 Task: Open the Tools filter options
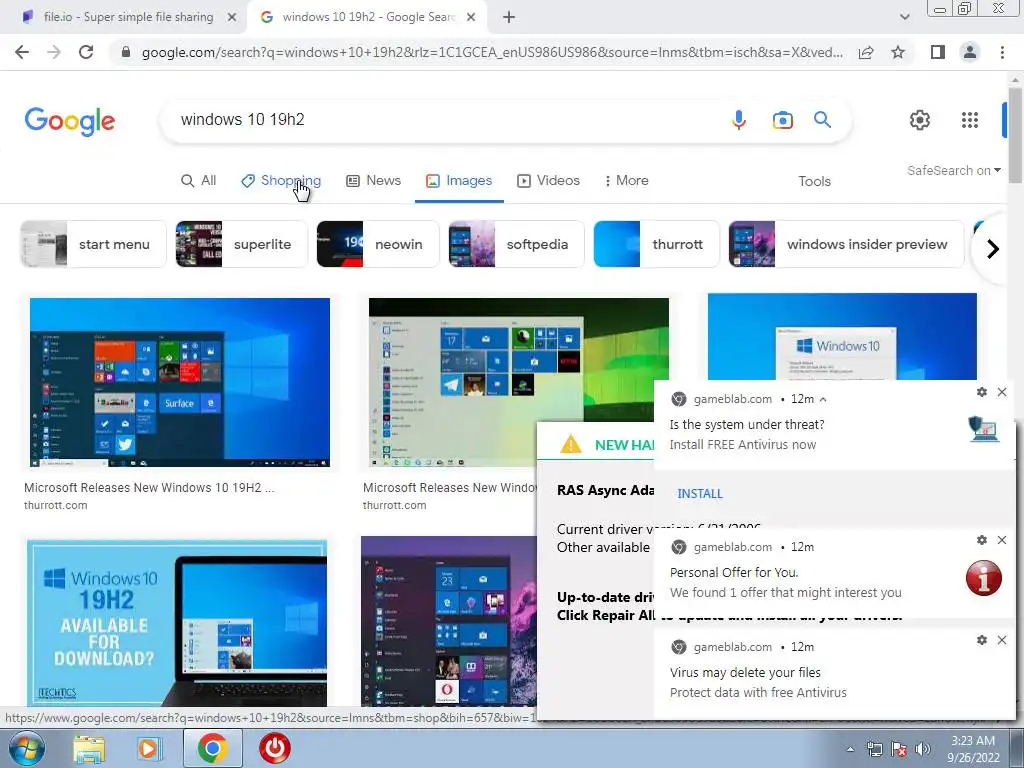tap(814, 182)
